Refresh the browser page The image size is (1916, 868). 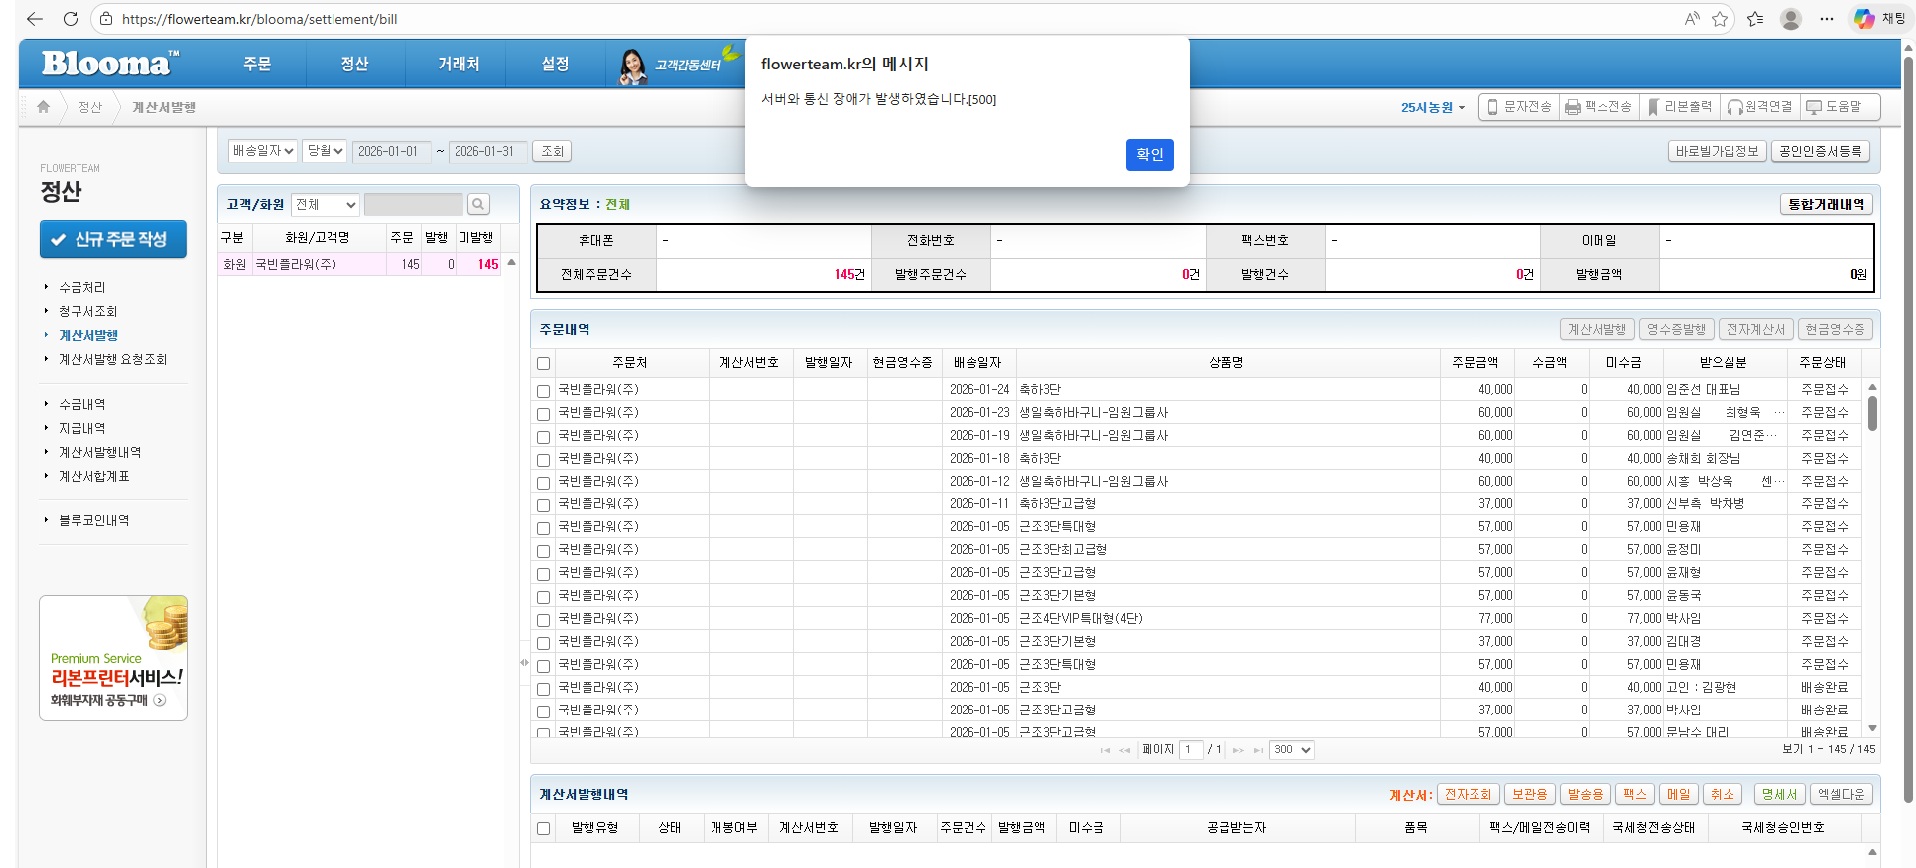(x=70, y=19)
